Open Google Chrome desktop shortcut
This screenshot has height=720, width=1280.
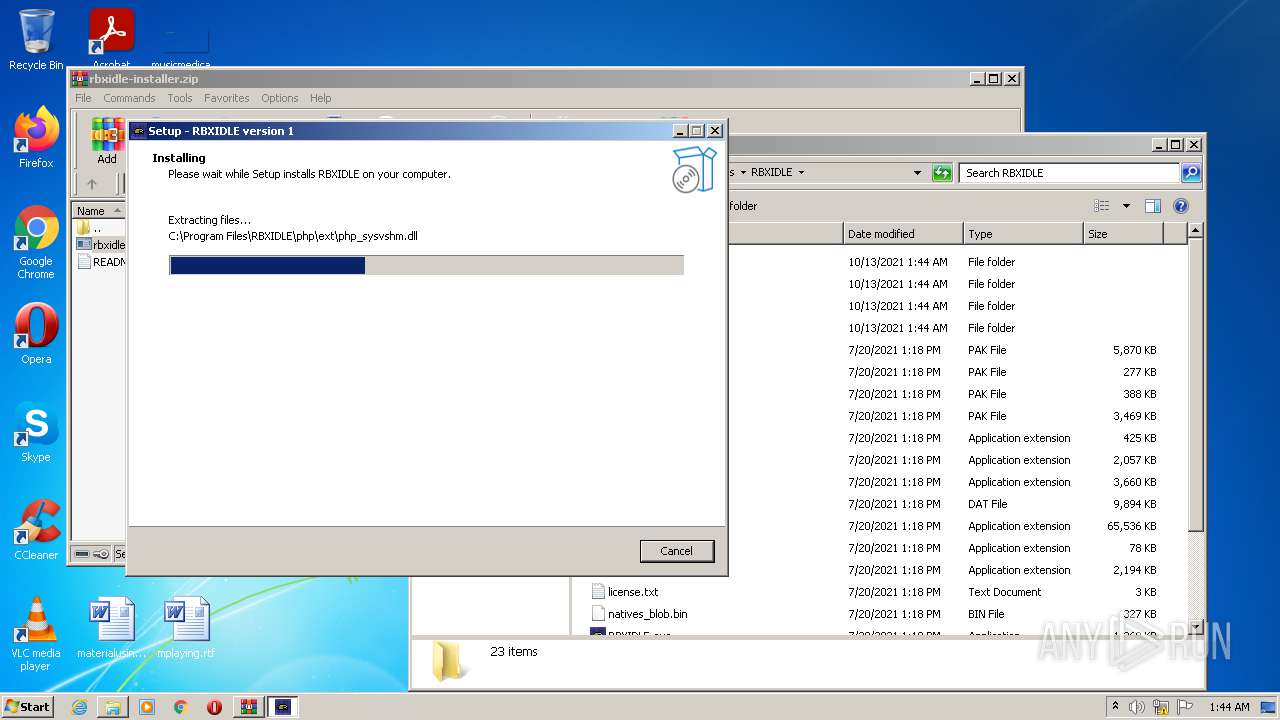[36, 242]
